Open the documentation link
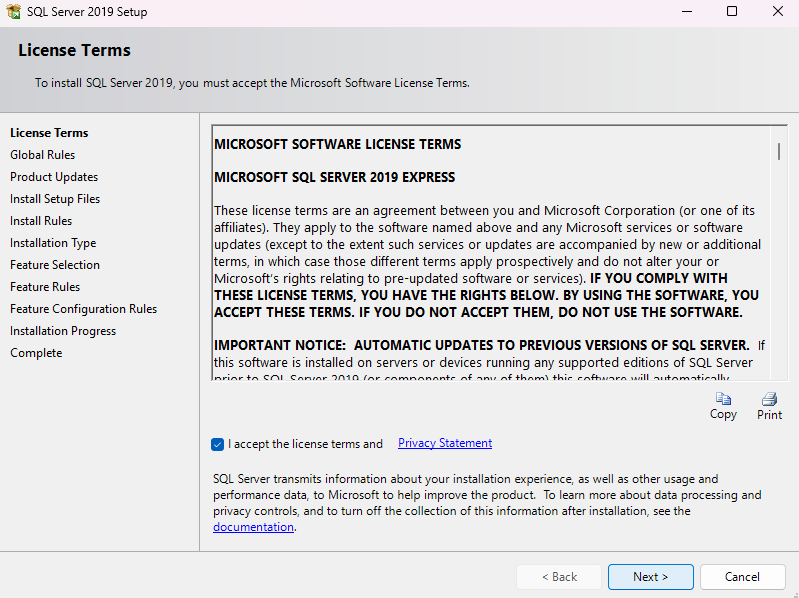The height and width of the screenshot is (598, 799). pos(253,527)
